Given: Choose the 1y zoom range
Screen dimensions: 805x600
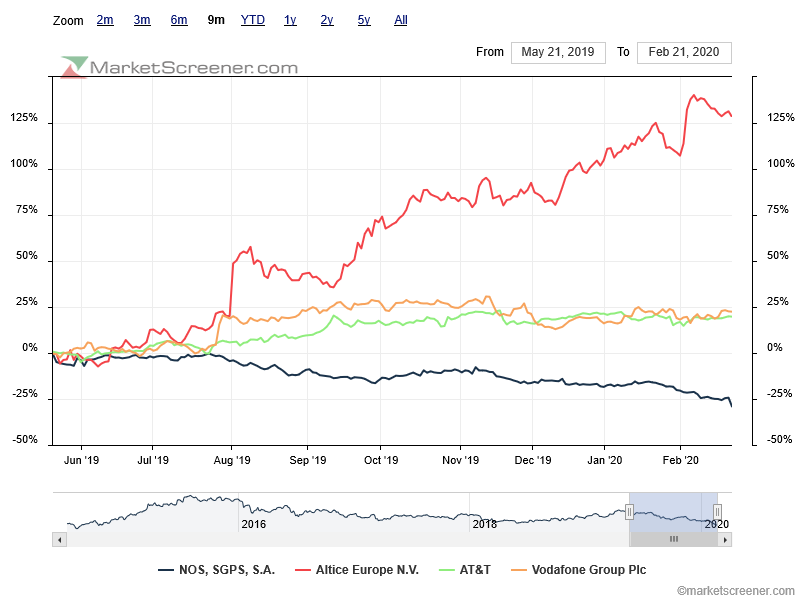Looking at the screenshot, I should point(290,20).
